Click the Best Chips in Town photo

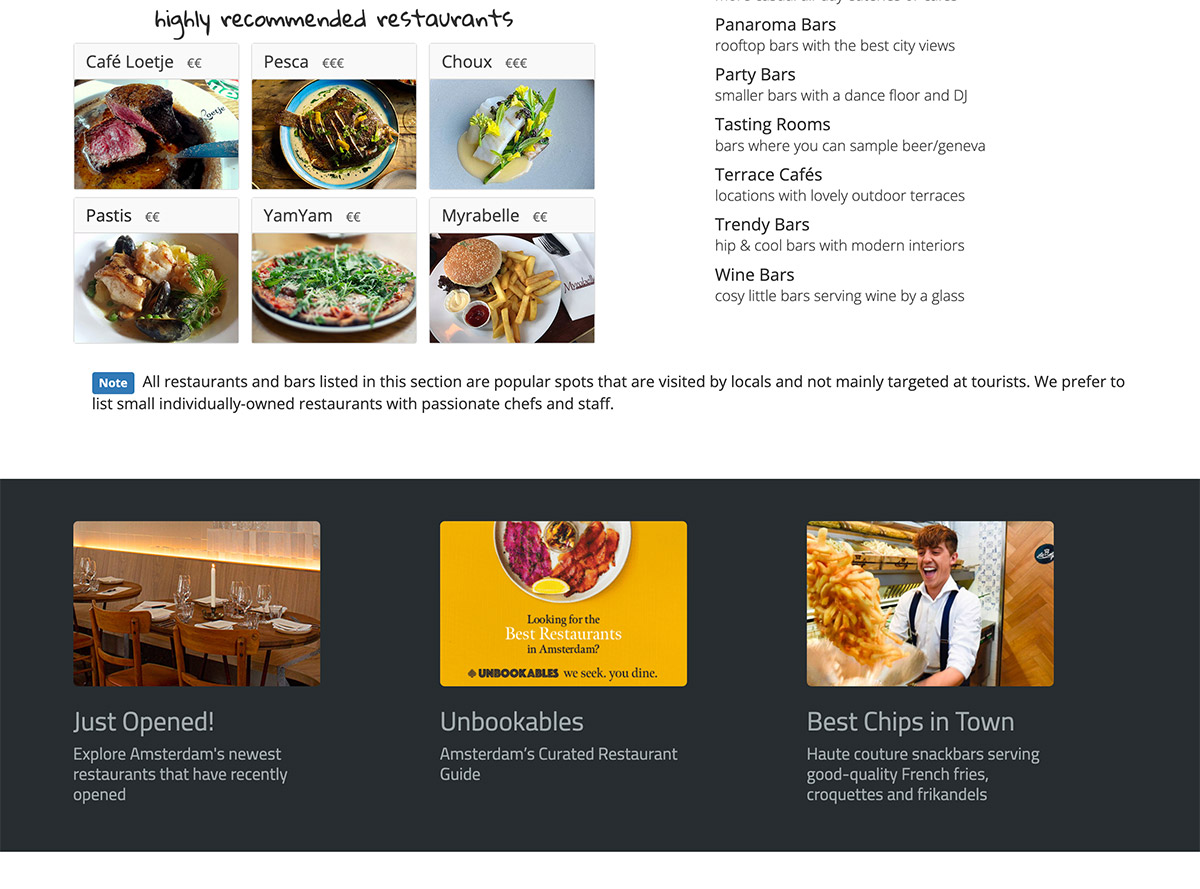[930, 604]
